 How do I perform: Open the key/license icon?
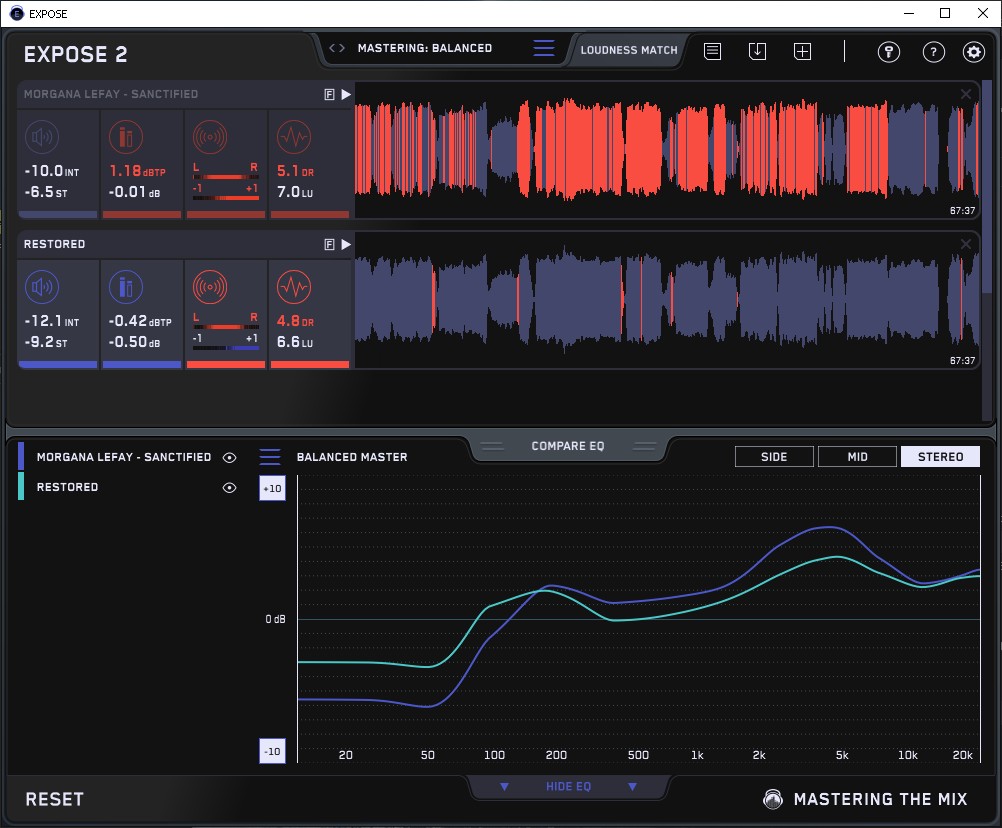[888, 52]
